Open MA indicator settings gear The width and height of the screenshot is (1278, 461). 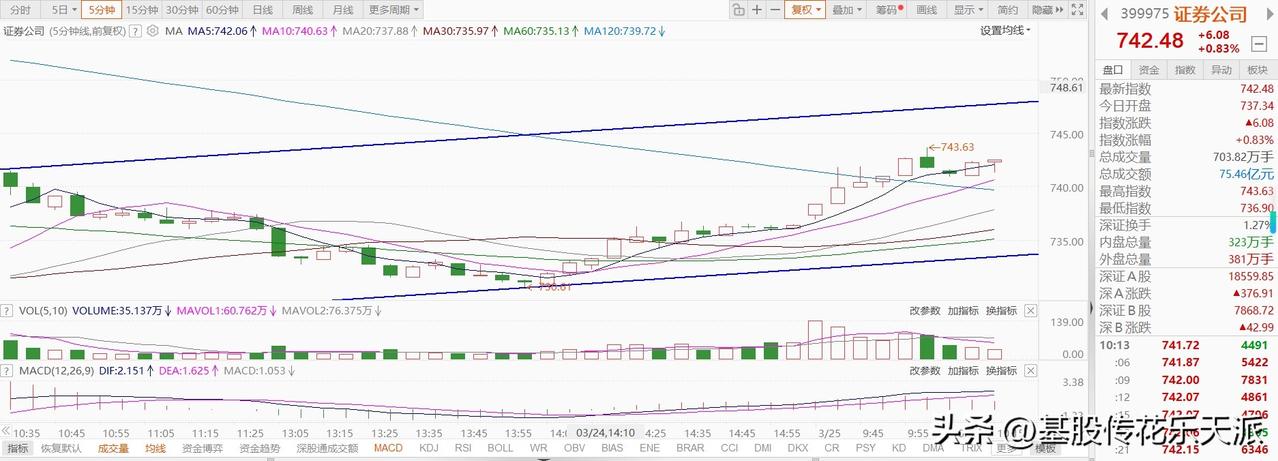[x=152, y=31]
